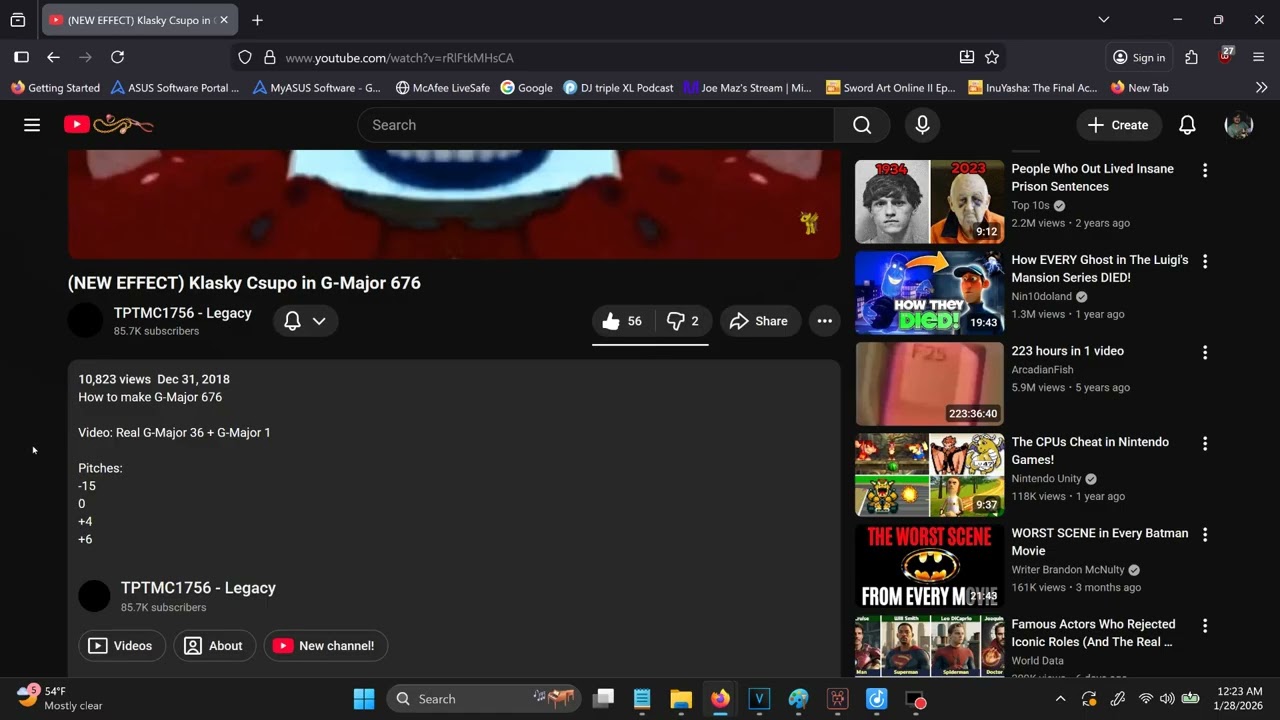
Task: Start voice search with microphone icon
Action: 922,125
